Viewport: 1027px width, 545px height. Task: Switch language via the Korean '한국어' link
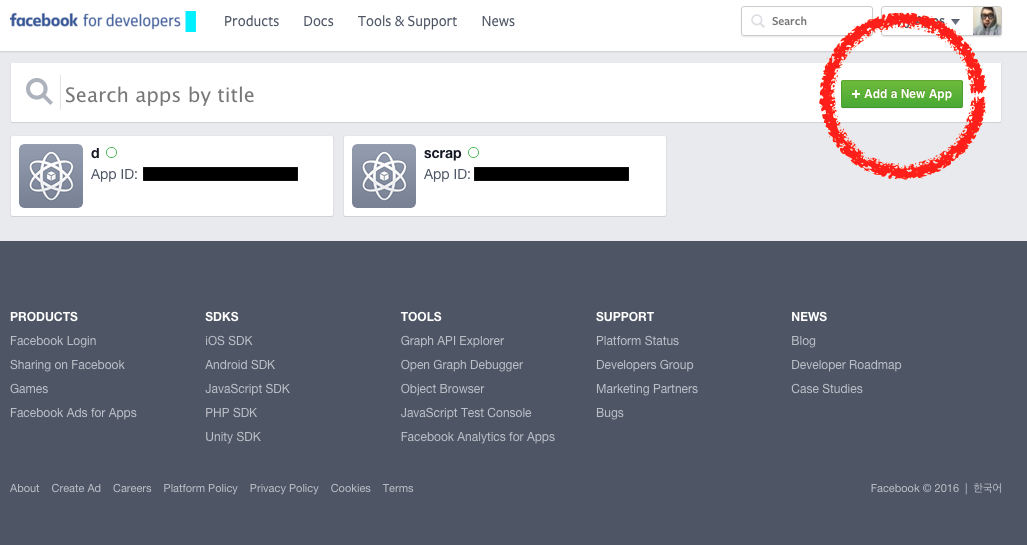(x=987, y=488)
